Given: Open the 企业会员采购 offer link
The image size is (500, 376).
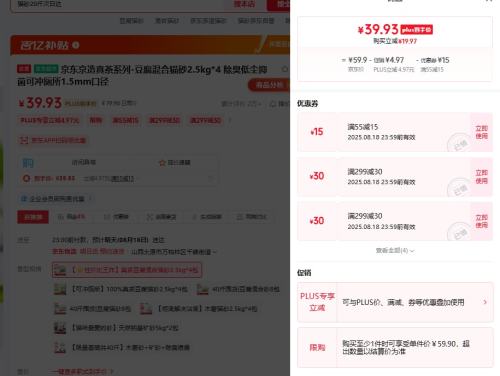Looking at the screenshot, I should [57, 199].
